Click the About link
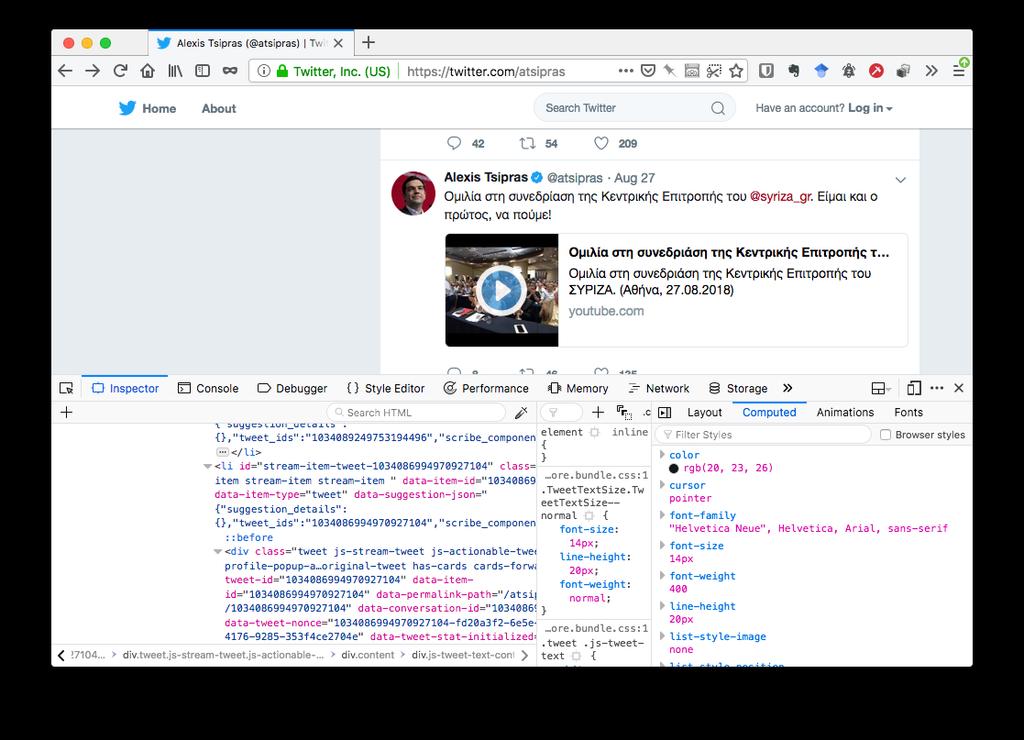 click(x=219, y=108)
